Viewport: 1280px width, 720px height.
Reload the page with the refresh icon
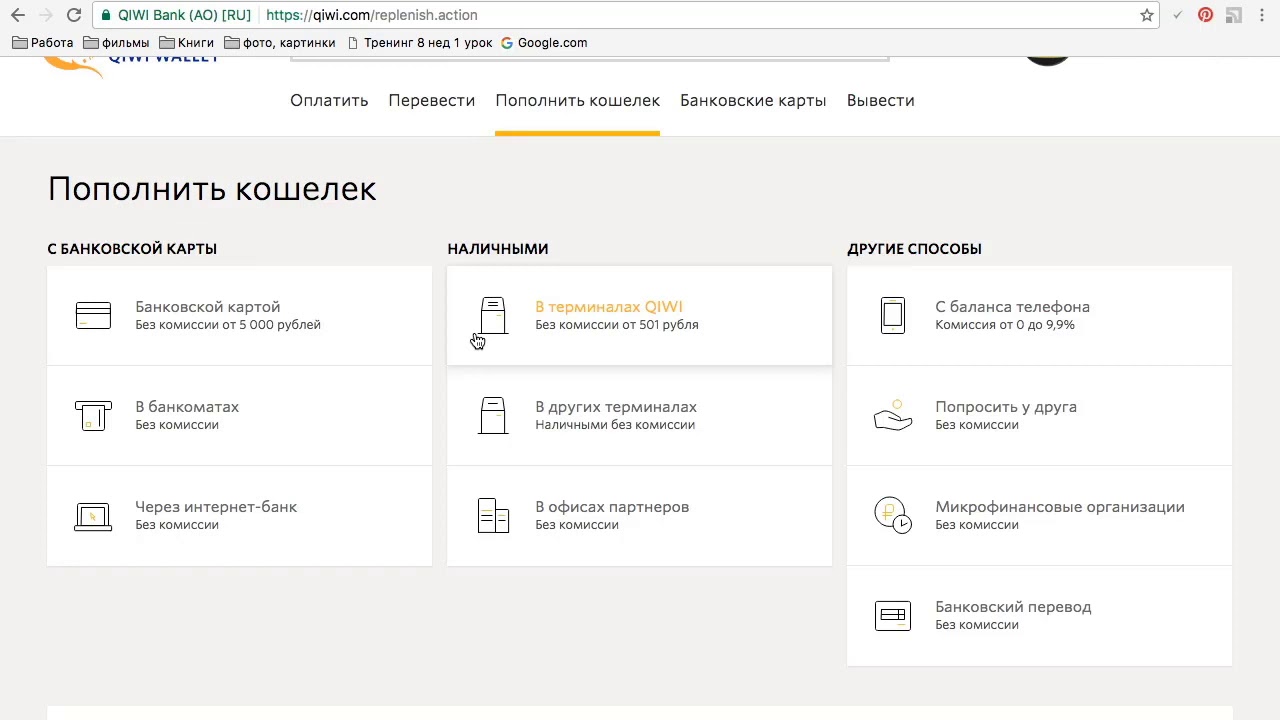point(73,15)
